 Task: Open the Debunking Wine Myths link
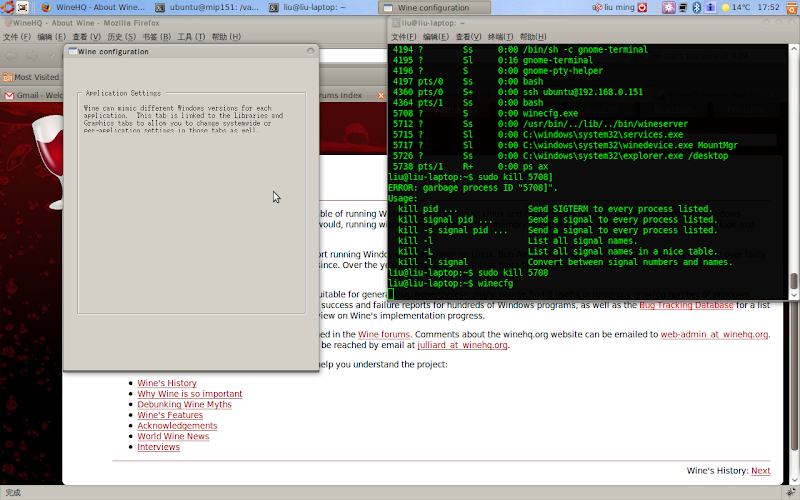pyautogui.click(x=184, y=405)
